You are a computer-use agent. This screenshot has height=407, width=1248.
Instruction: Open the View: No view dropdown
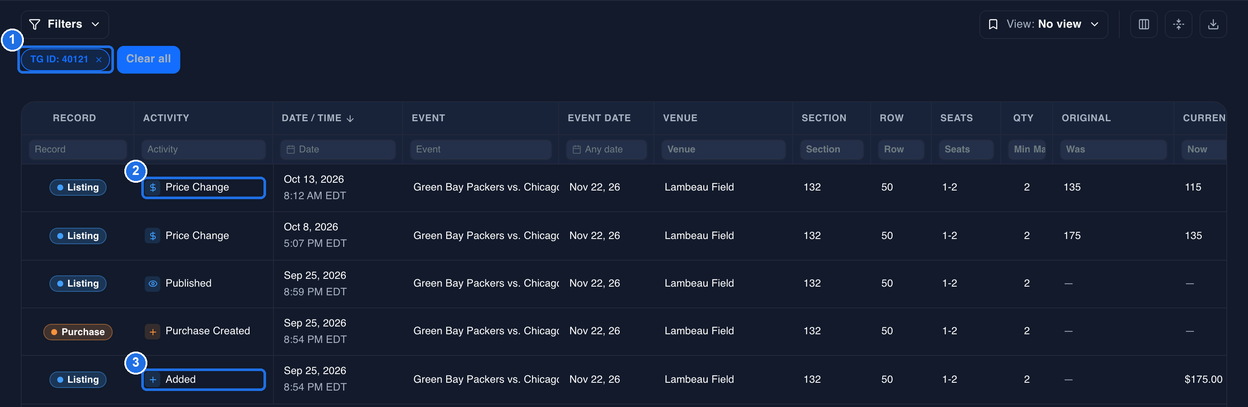pos(1043,24)
